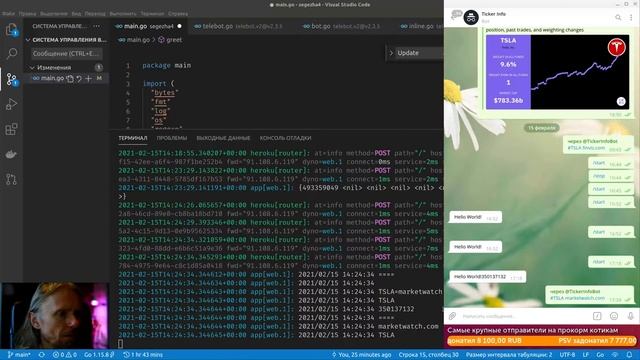Click the Telegram message input box
640x360 pixels.
525,316
